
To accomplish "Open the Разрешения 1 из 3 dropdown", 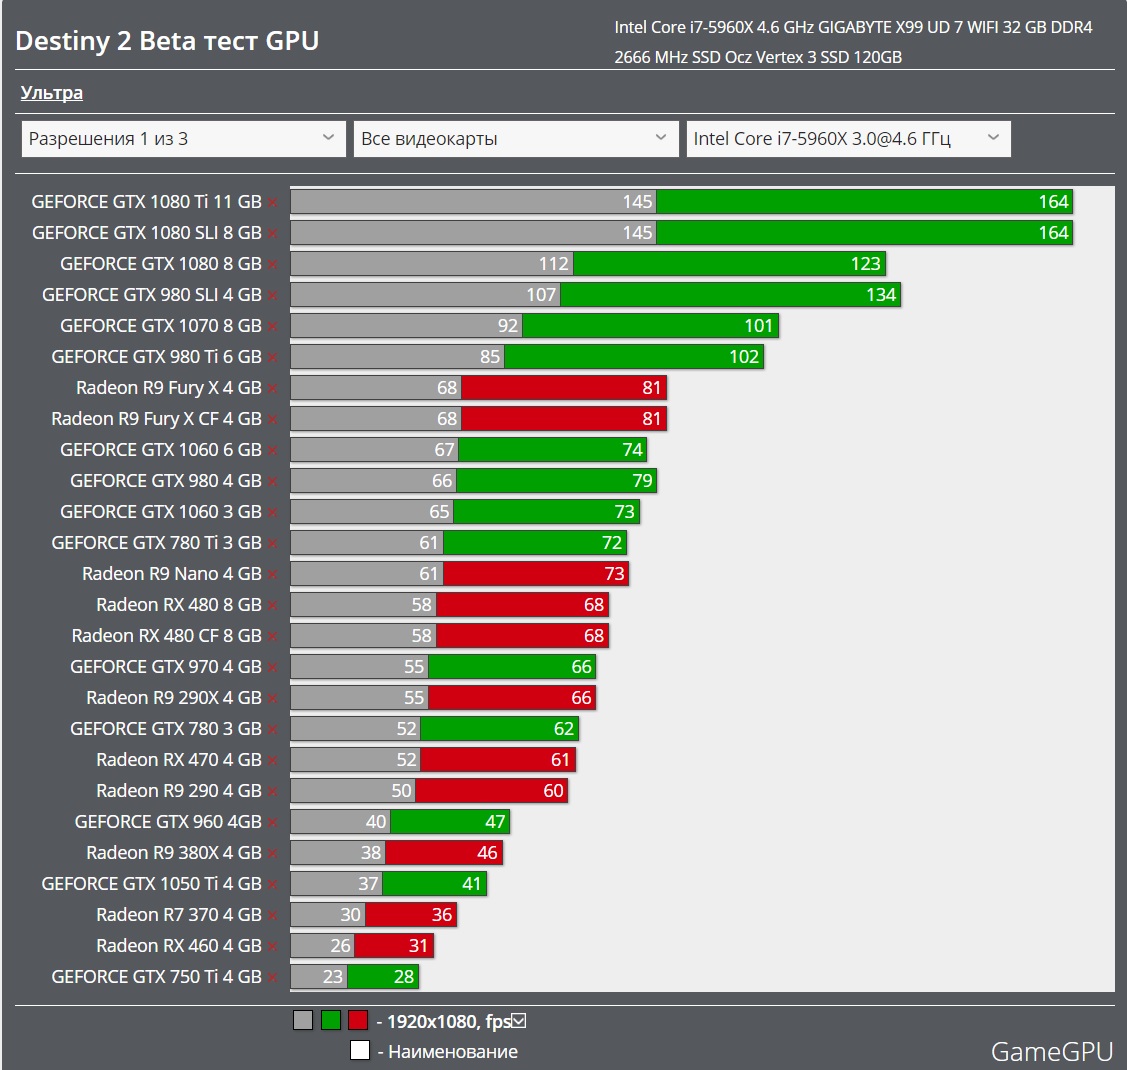I will point(182,139).
